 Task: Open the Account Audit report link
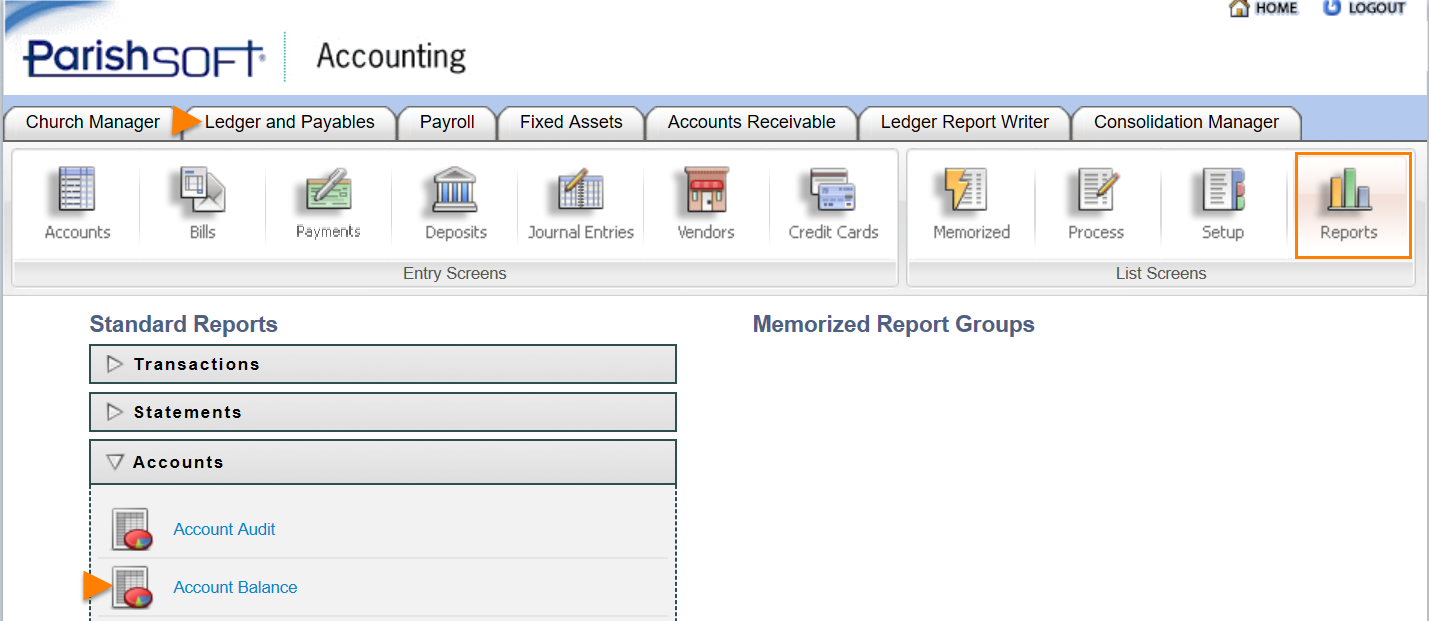(224, 529)
